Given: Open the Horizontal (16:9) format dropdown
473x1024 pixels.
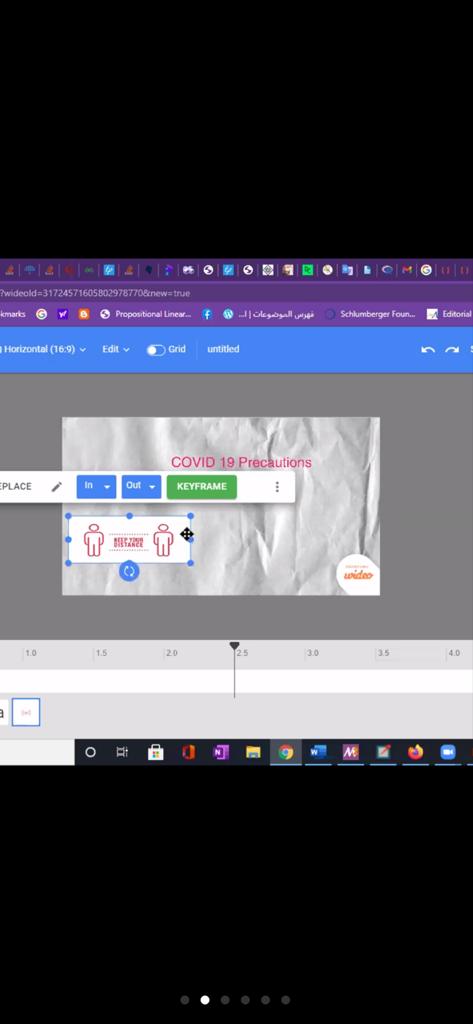Looking at the screenshot, I should (44, 349).
